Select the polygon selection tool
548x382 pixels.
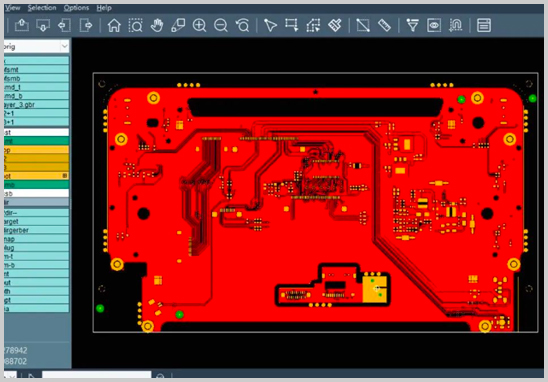click(313, 25)
